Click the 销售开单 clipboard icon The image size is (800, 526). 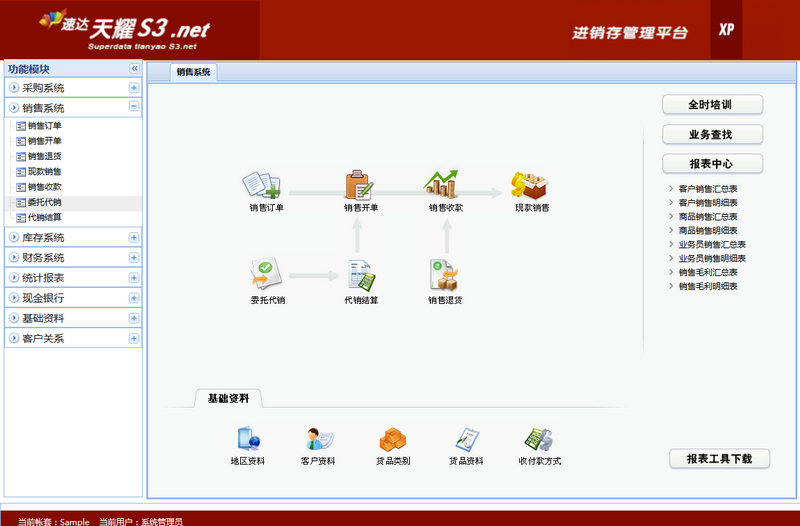(x=360, y=186)
